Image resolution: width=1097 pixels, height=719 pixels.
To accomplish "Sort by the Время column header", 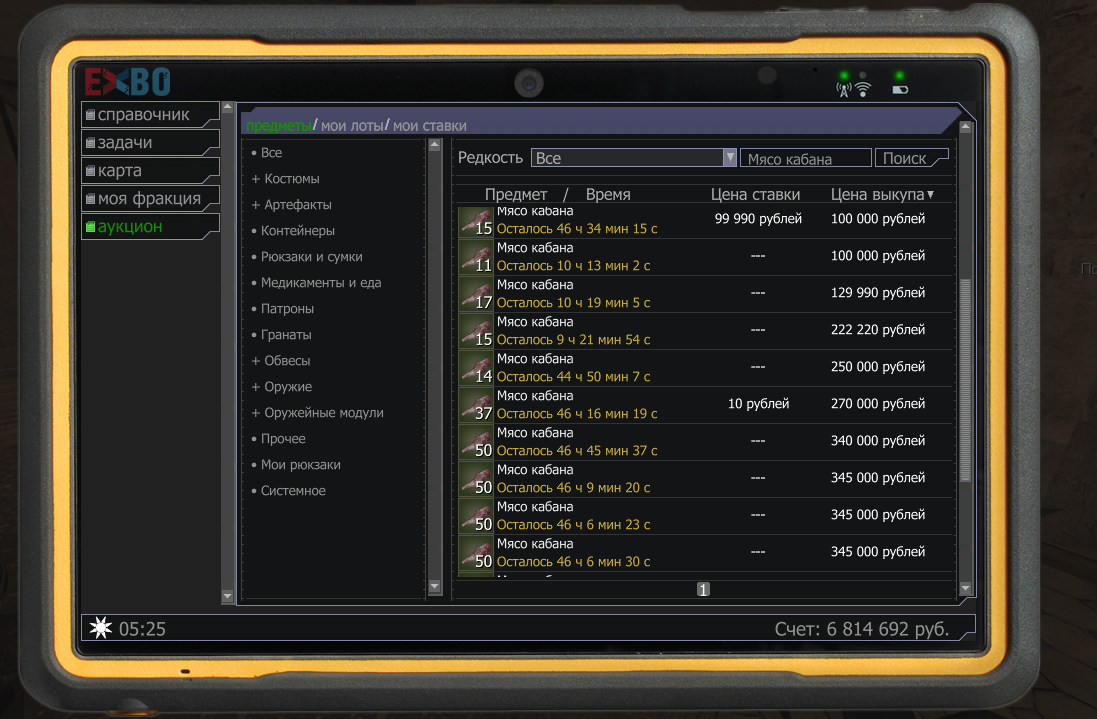I will click(608, 194).
